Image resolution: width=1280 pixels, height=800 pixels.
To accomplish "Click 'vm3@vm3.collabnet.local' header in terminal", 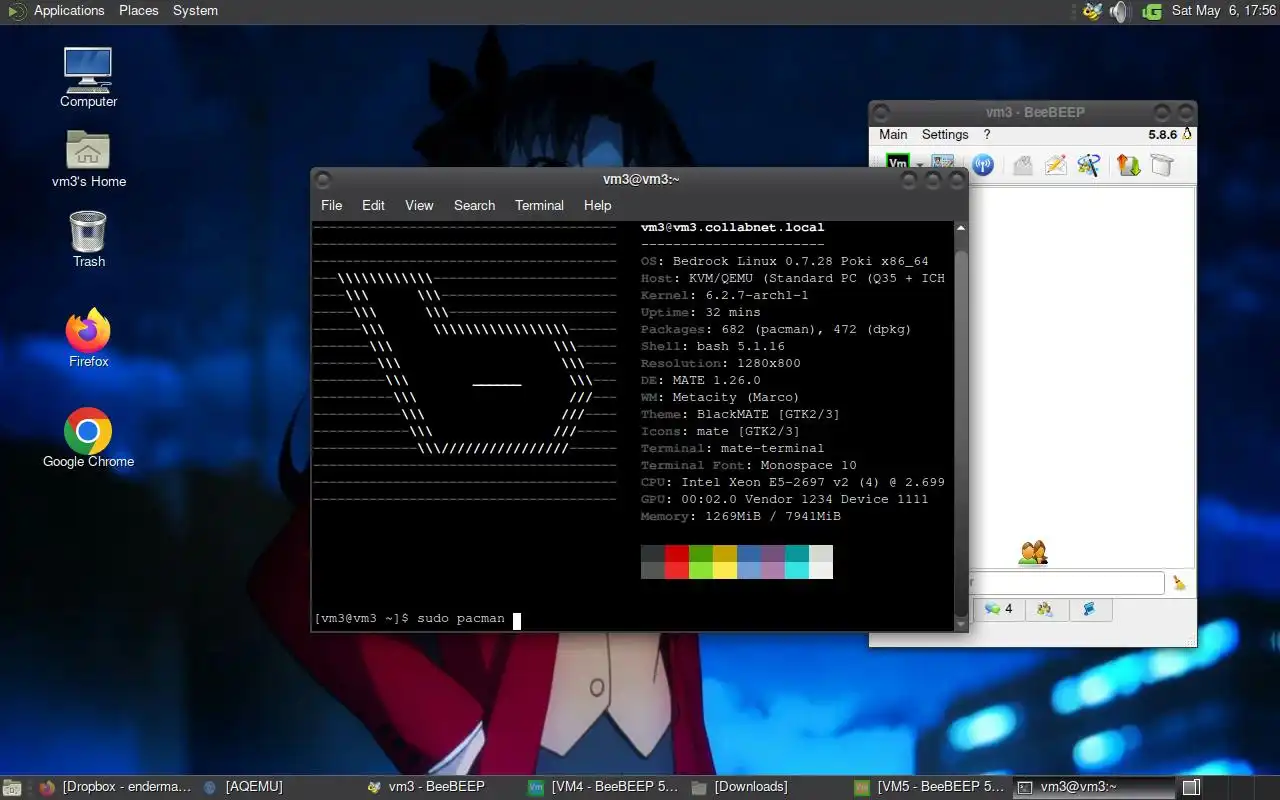I will point(733,227).
